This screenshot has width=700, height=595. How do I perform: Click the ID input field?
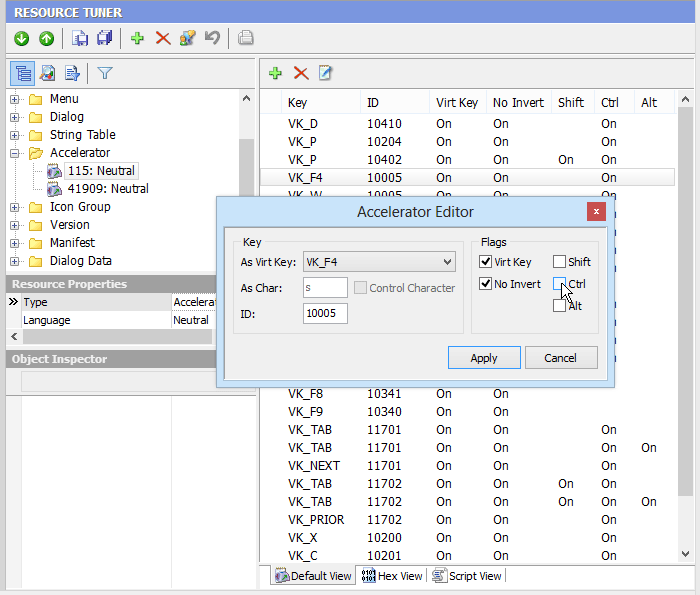(x=325, y=313)
